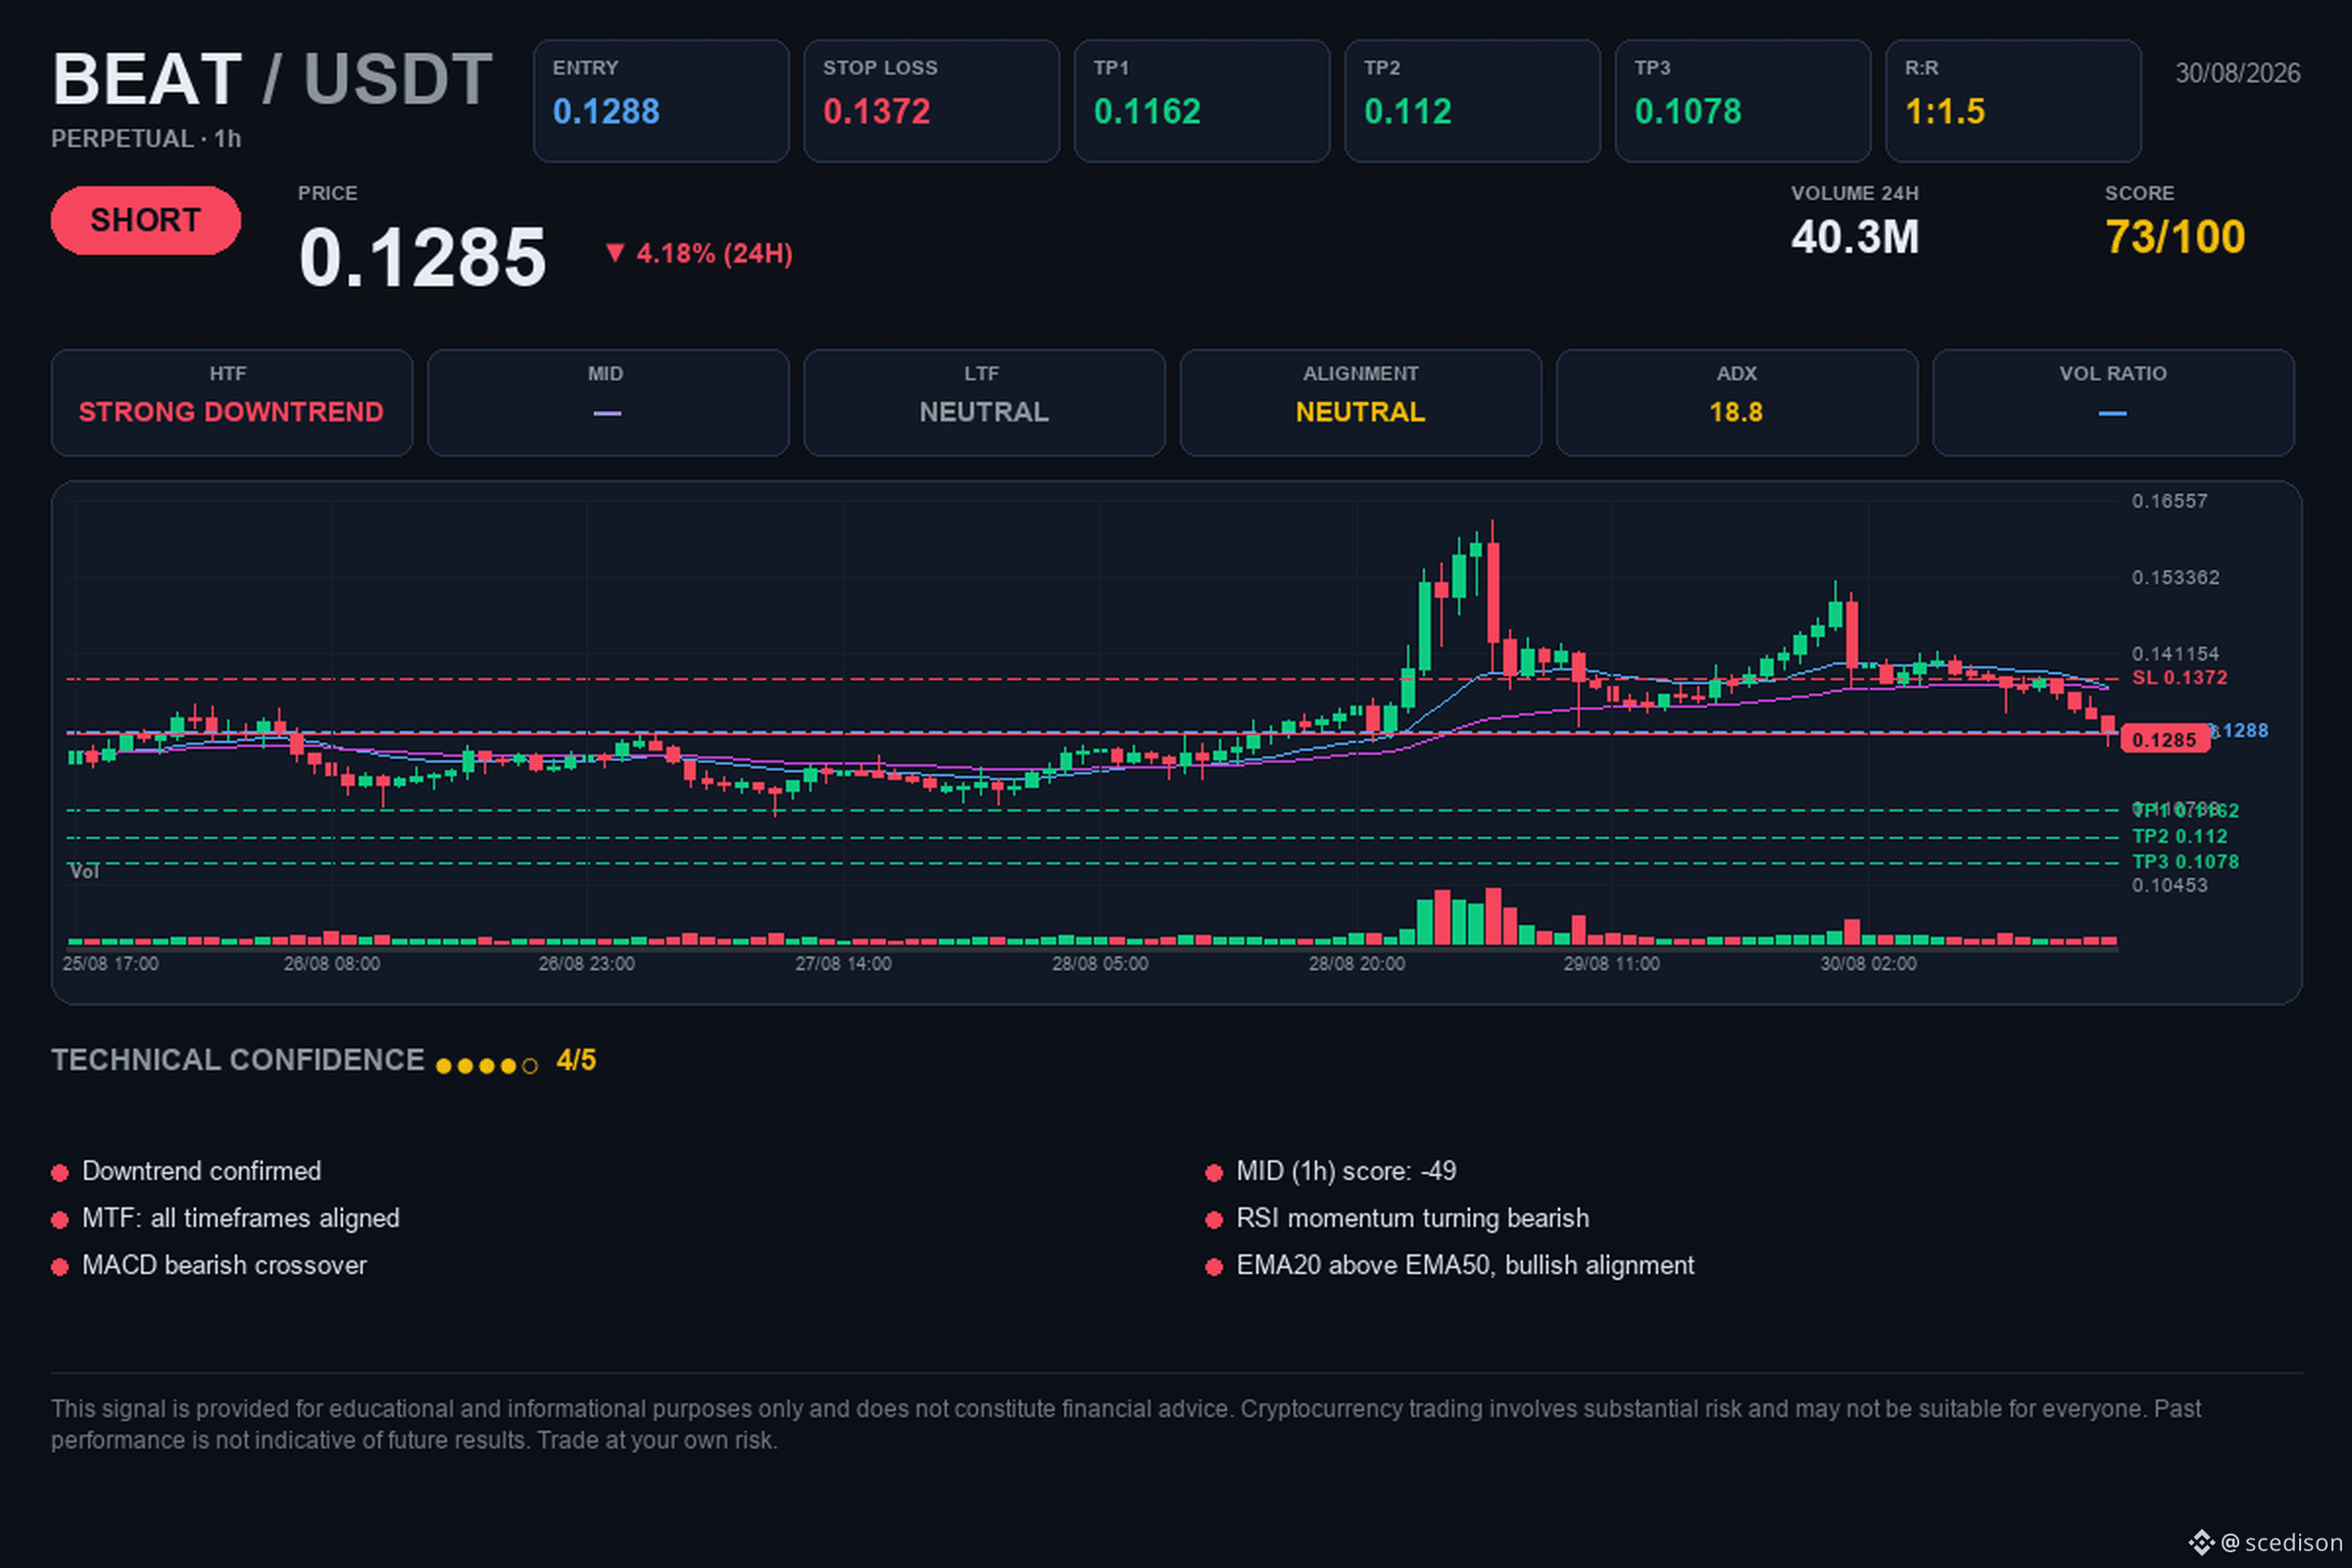2352x1568 pixels.
Task: Click the TP2 card showing 0.112
Action: pyautogui.click(x=1472, y=101)
